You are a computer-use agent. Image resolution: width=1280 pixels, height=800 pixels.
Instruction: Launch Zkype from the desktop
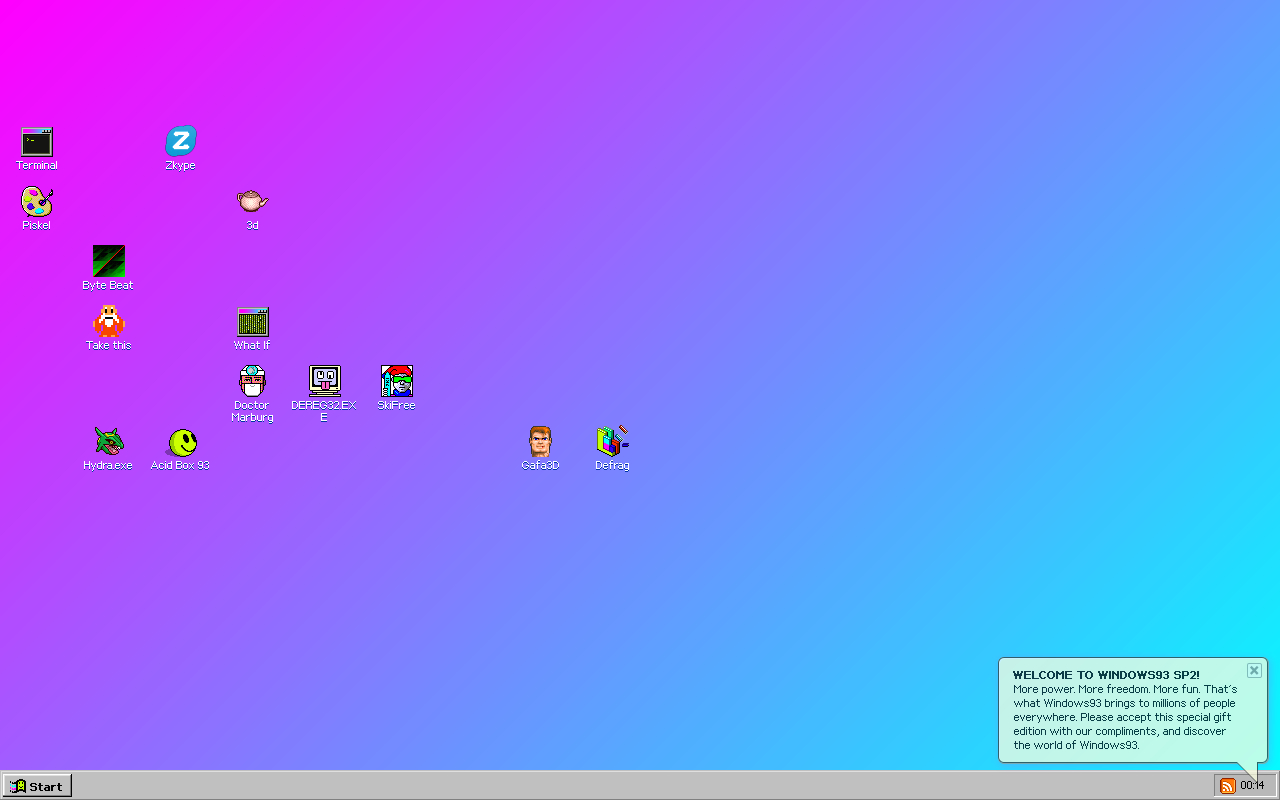point(181,143)
